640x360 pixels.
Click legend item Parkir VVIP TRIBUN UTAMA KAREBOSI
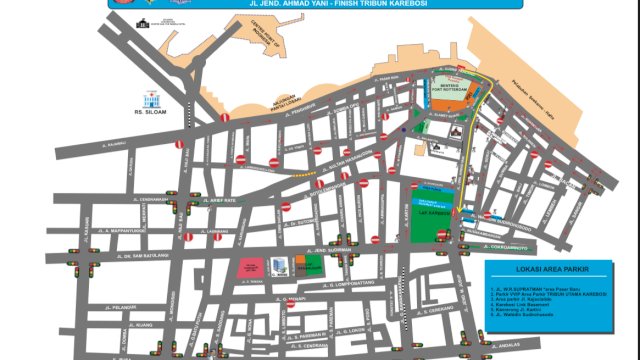click(x=549, y=294)
